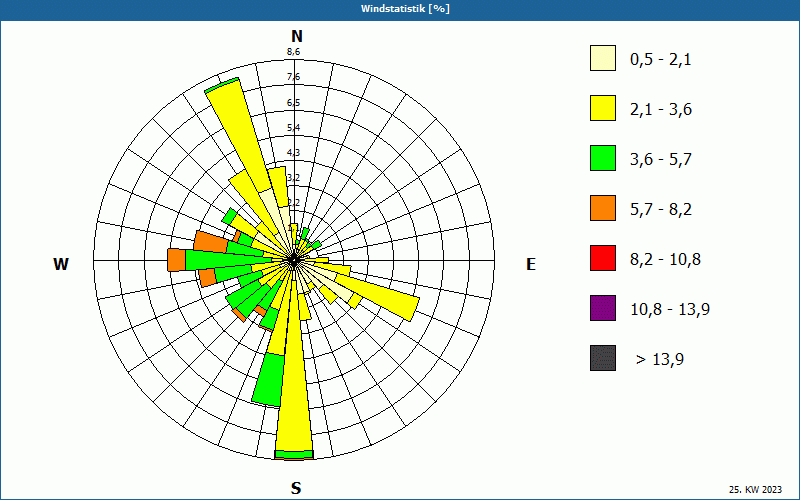Click the legend text 2,1 - 3,6
The width and height of the screenshot is (800, 500).
(661, 110)
